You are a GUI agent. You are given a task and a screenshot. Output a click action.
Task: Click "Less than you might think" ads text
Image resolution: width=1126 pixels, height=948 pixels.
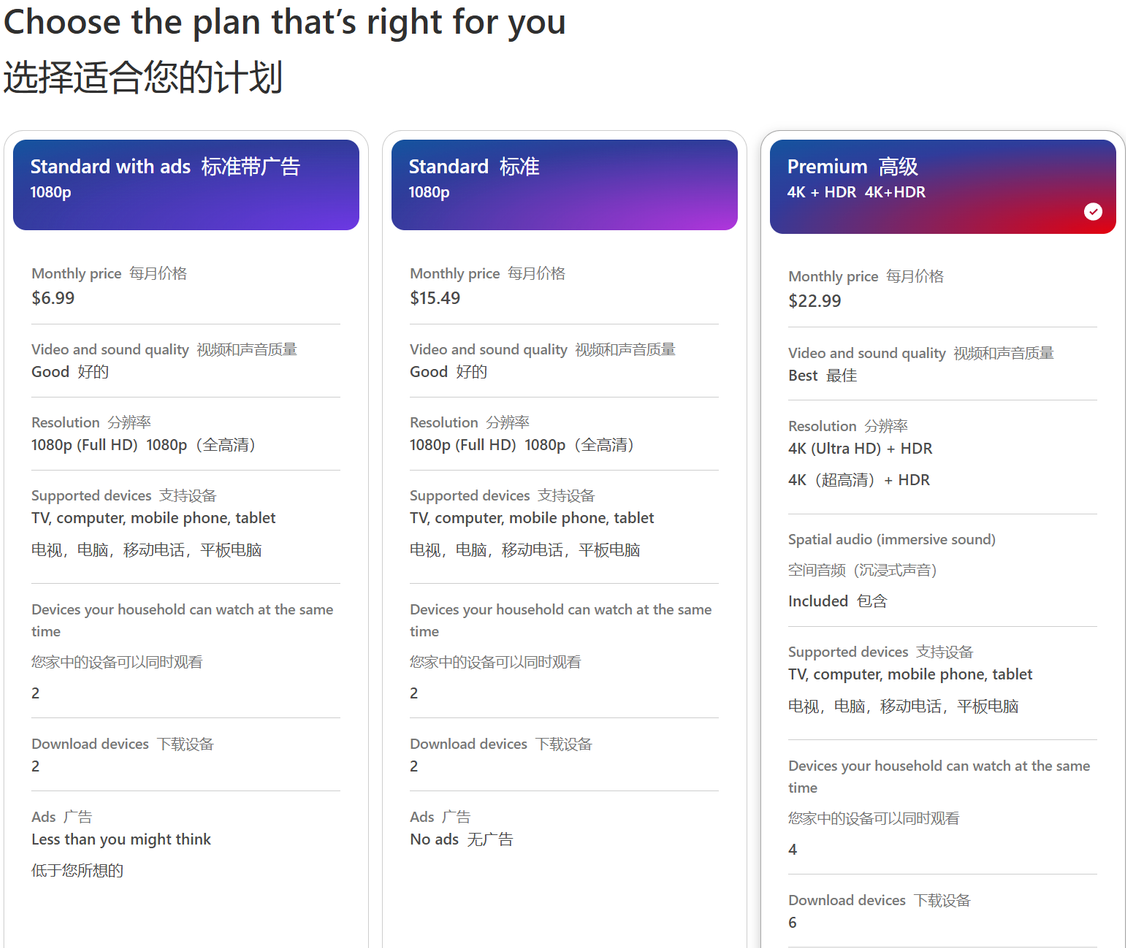coord(121,839)
